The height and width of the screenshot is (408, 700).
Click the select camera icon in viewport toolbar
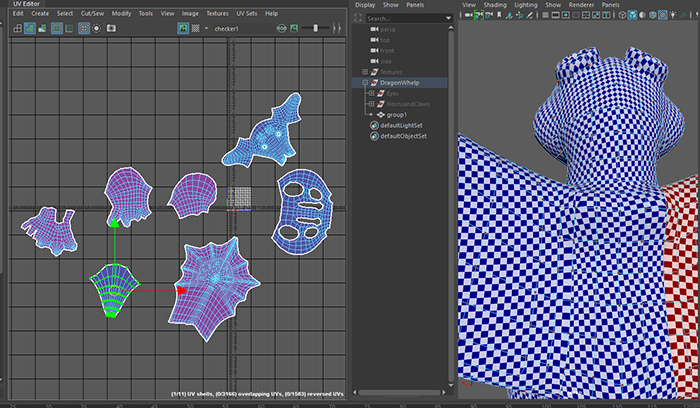tap(466, 15)
